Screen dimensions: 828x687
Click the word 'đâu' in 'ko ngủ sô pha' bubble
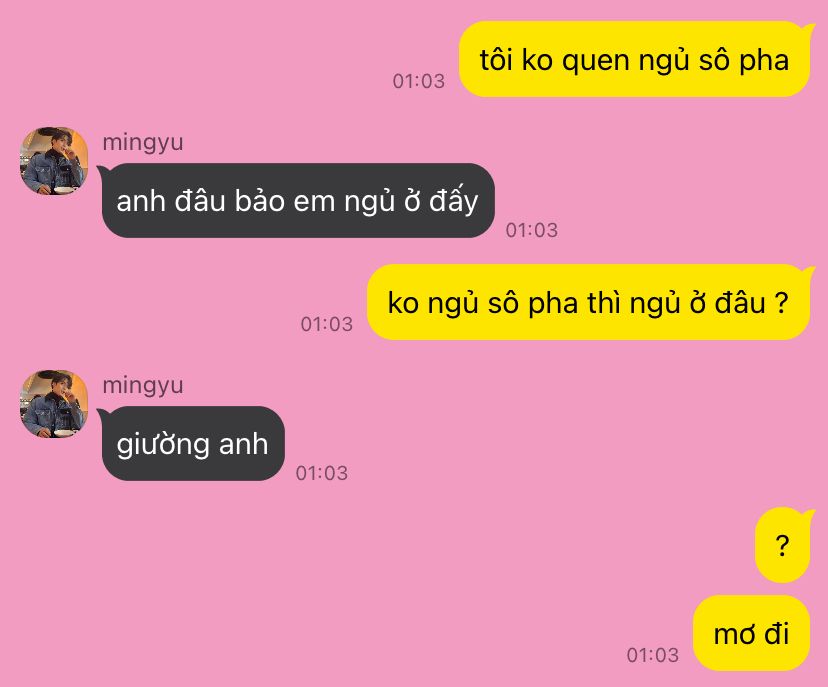click(740, 303)
